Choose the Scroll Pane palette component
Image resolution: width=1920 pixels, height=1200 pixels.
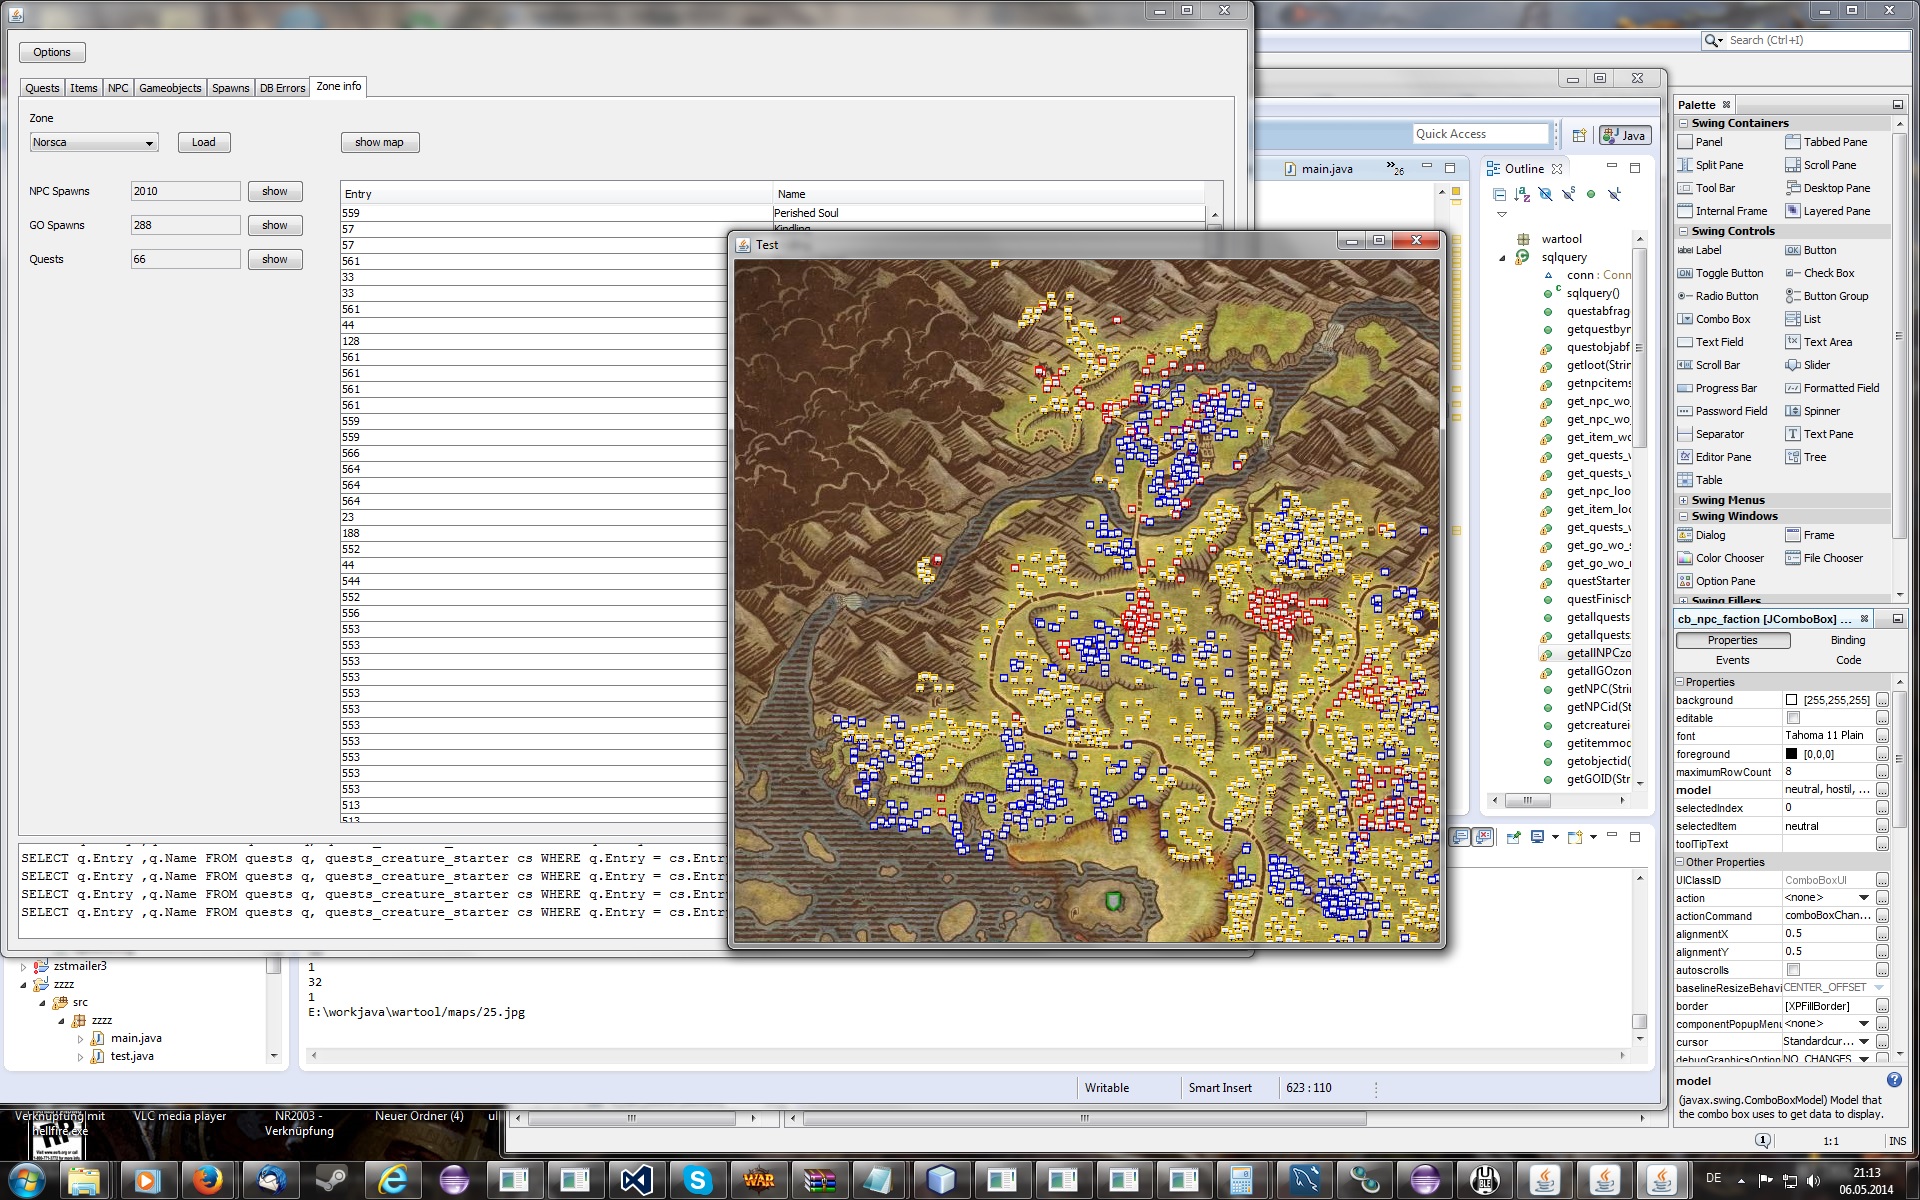pos(1821,165)
